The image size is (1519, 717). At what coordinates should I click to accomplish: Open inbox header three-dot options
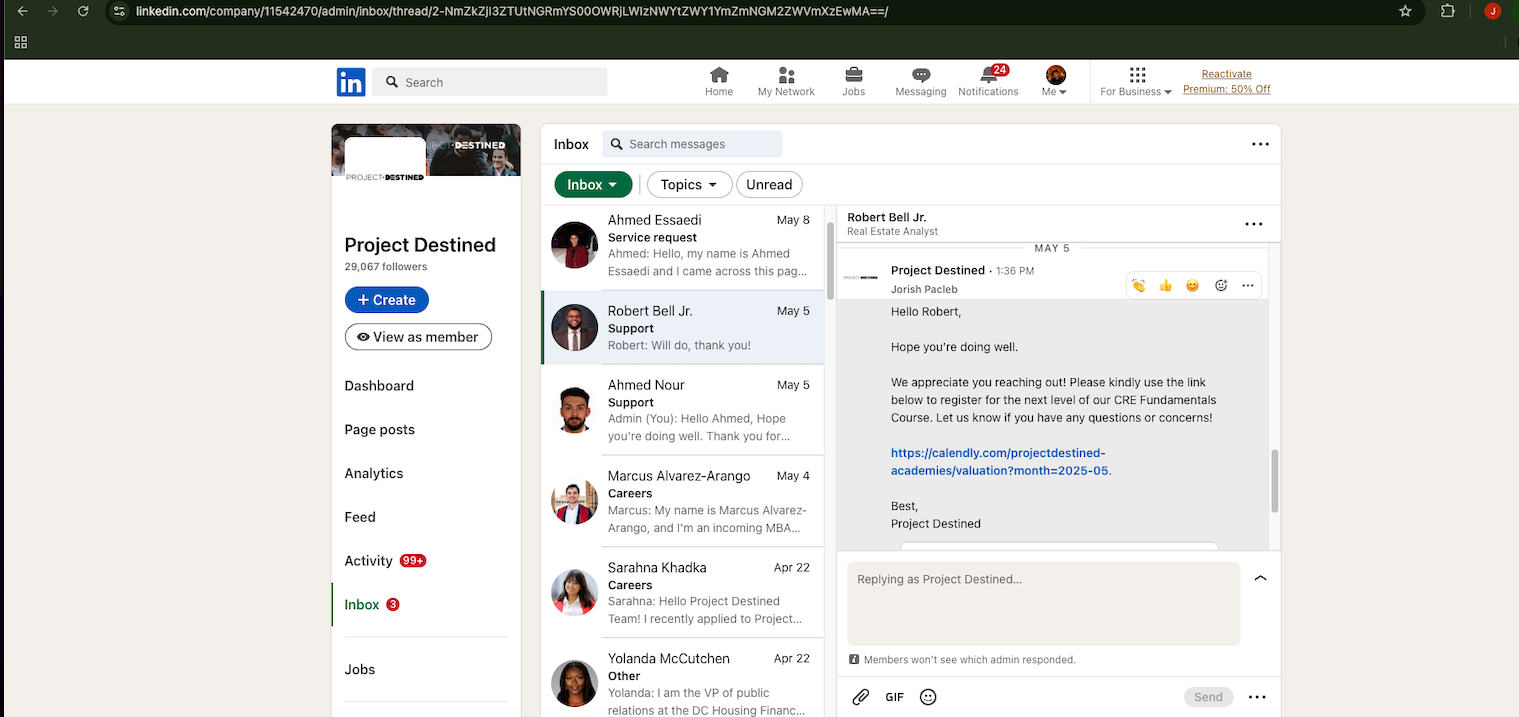click(1260, 144)
